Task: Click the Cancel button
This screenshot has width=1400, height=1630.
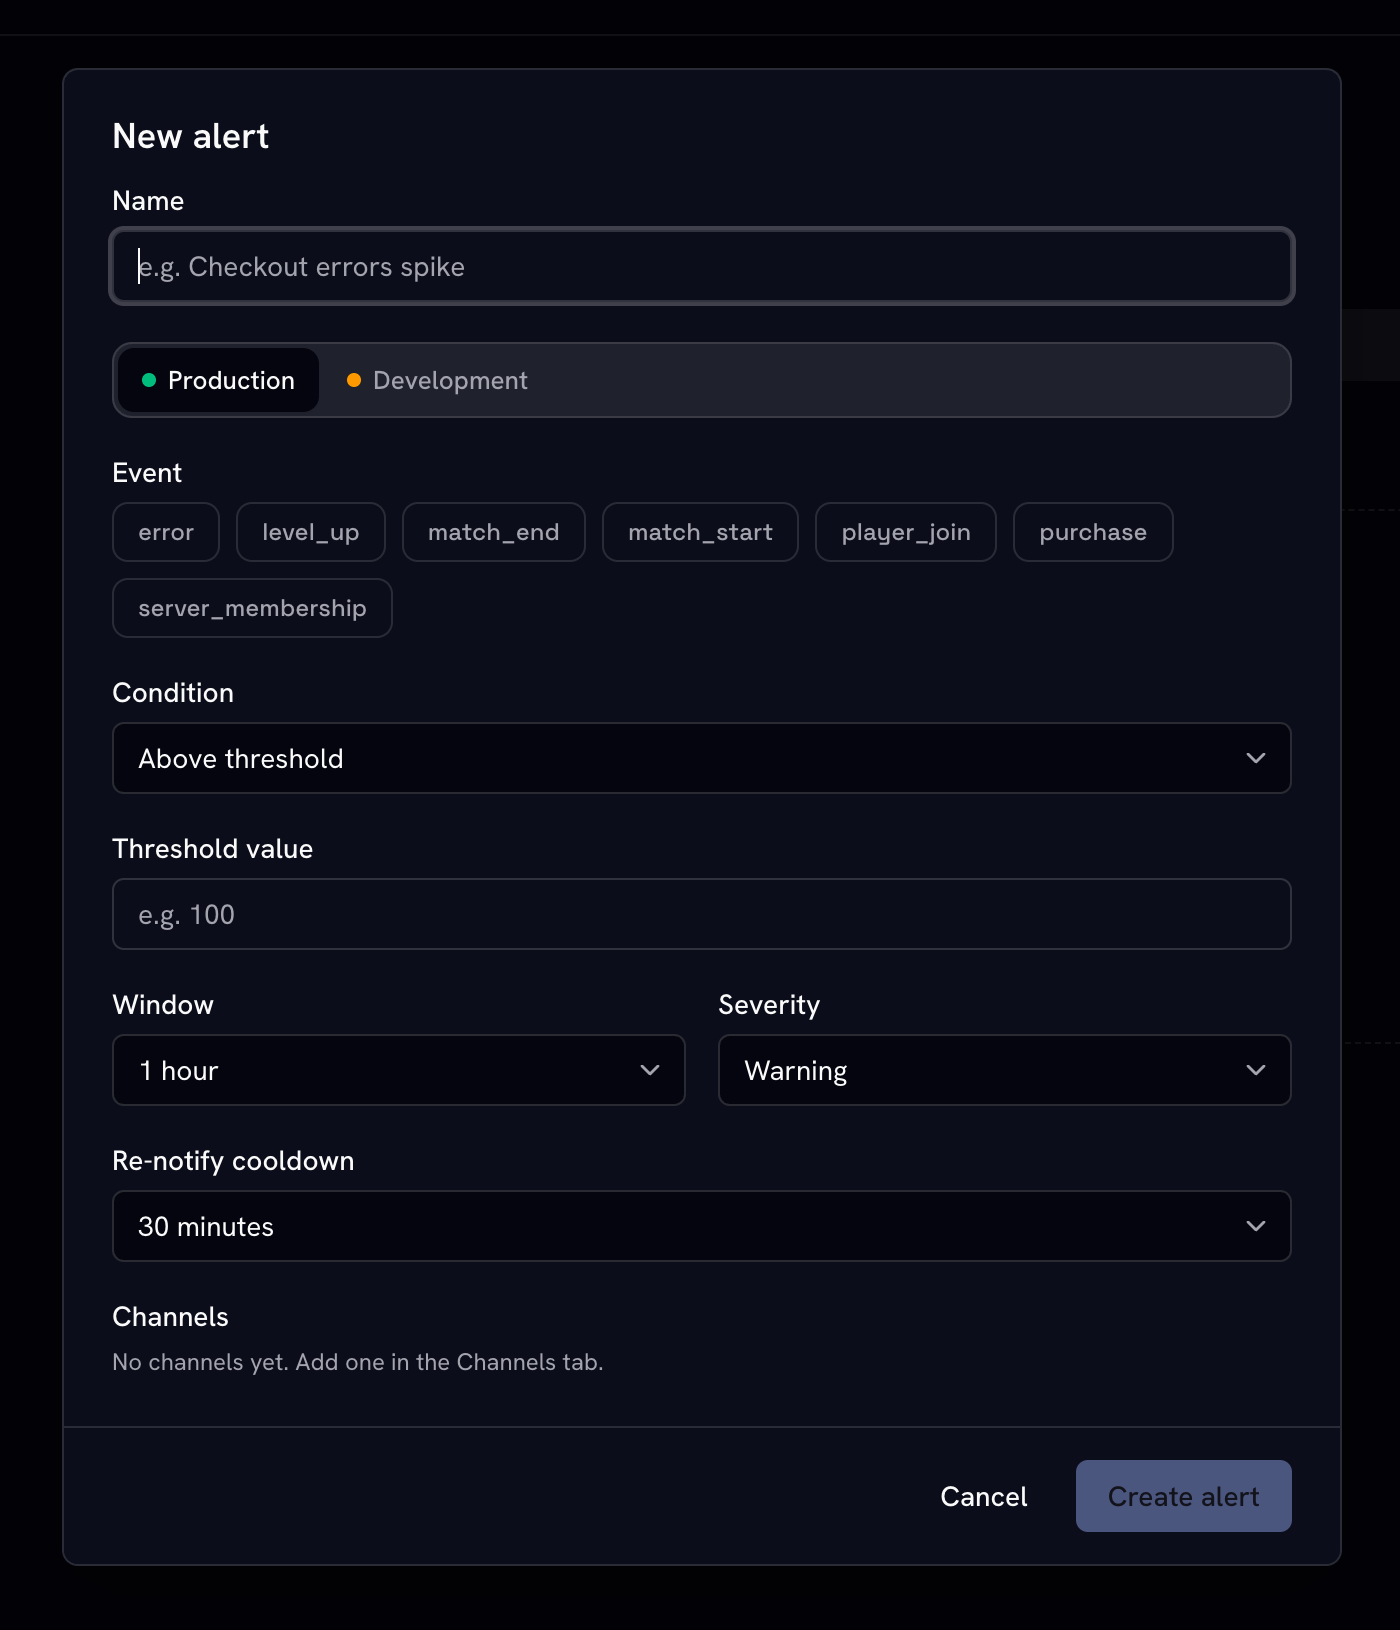Action: 984,1496
